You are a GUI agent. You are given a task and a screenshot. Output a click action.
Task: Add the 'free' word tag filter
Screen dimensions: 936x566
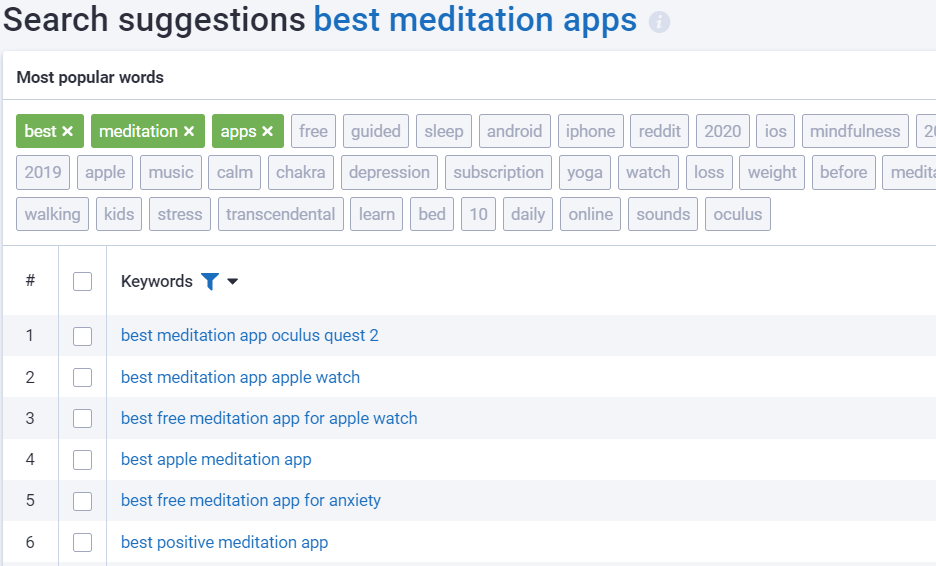coord(313,131)
